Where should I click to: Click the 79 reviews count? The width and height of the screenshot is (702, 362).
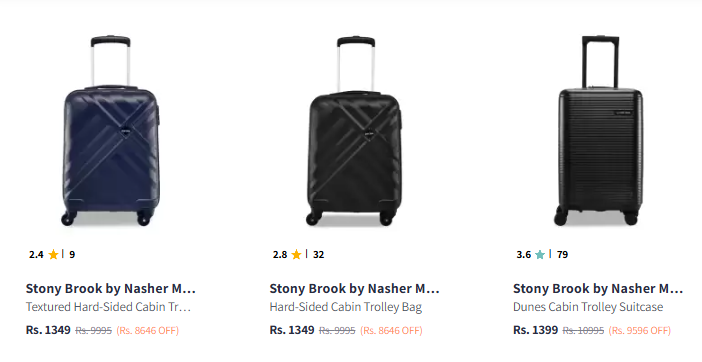tap(562, 255)
